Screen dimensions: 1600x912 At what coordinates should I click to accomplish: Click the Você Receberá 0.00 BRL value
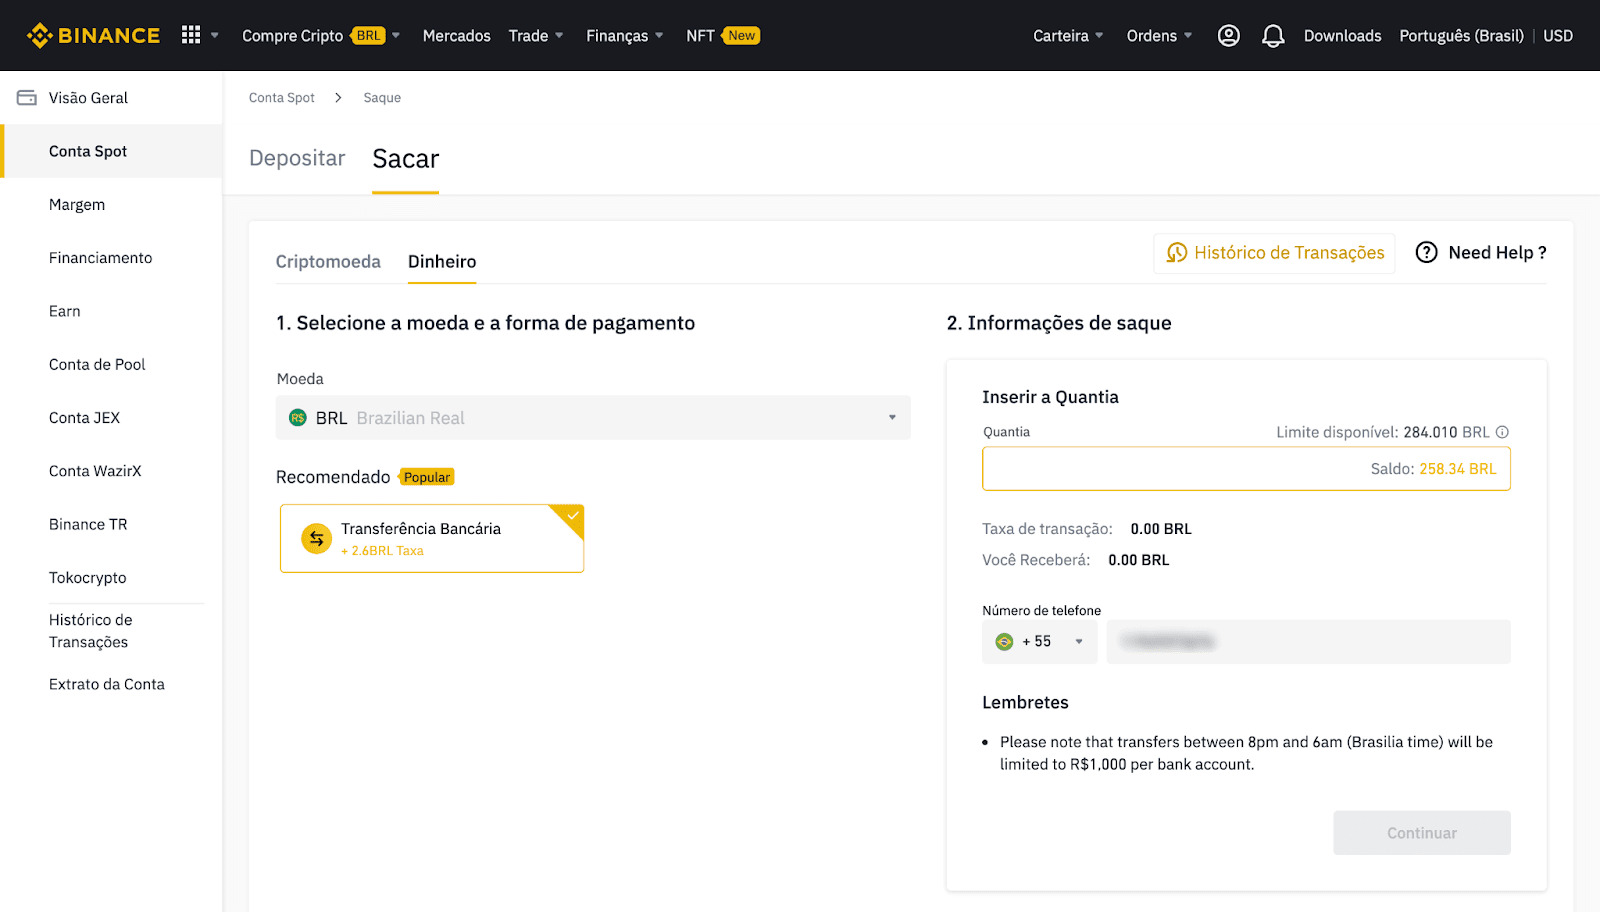[1139, 560]
